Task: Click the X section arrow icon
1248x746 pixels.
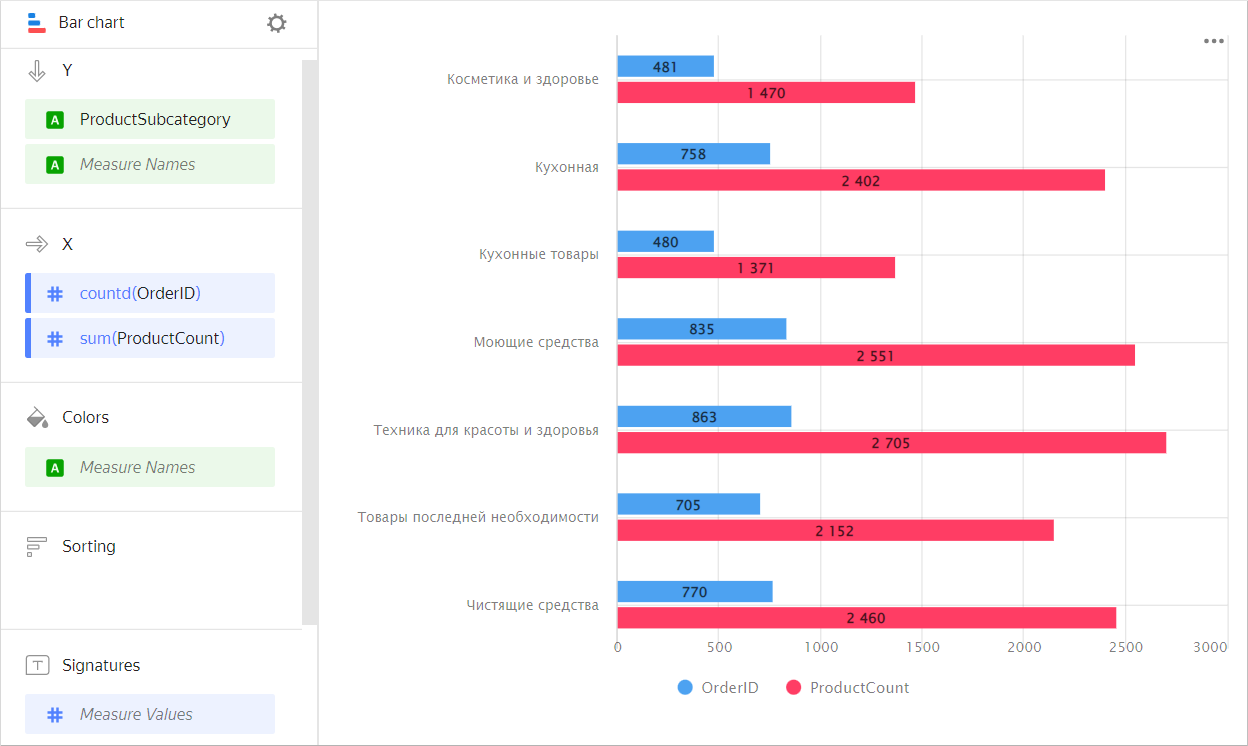Action: (x=37, y=243)
